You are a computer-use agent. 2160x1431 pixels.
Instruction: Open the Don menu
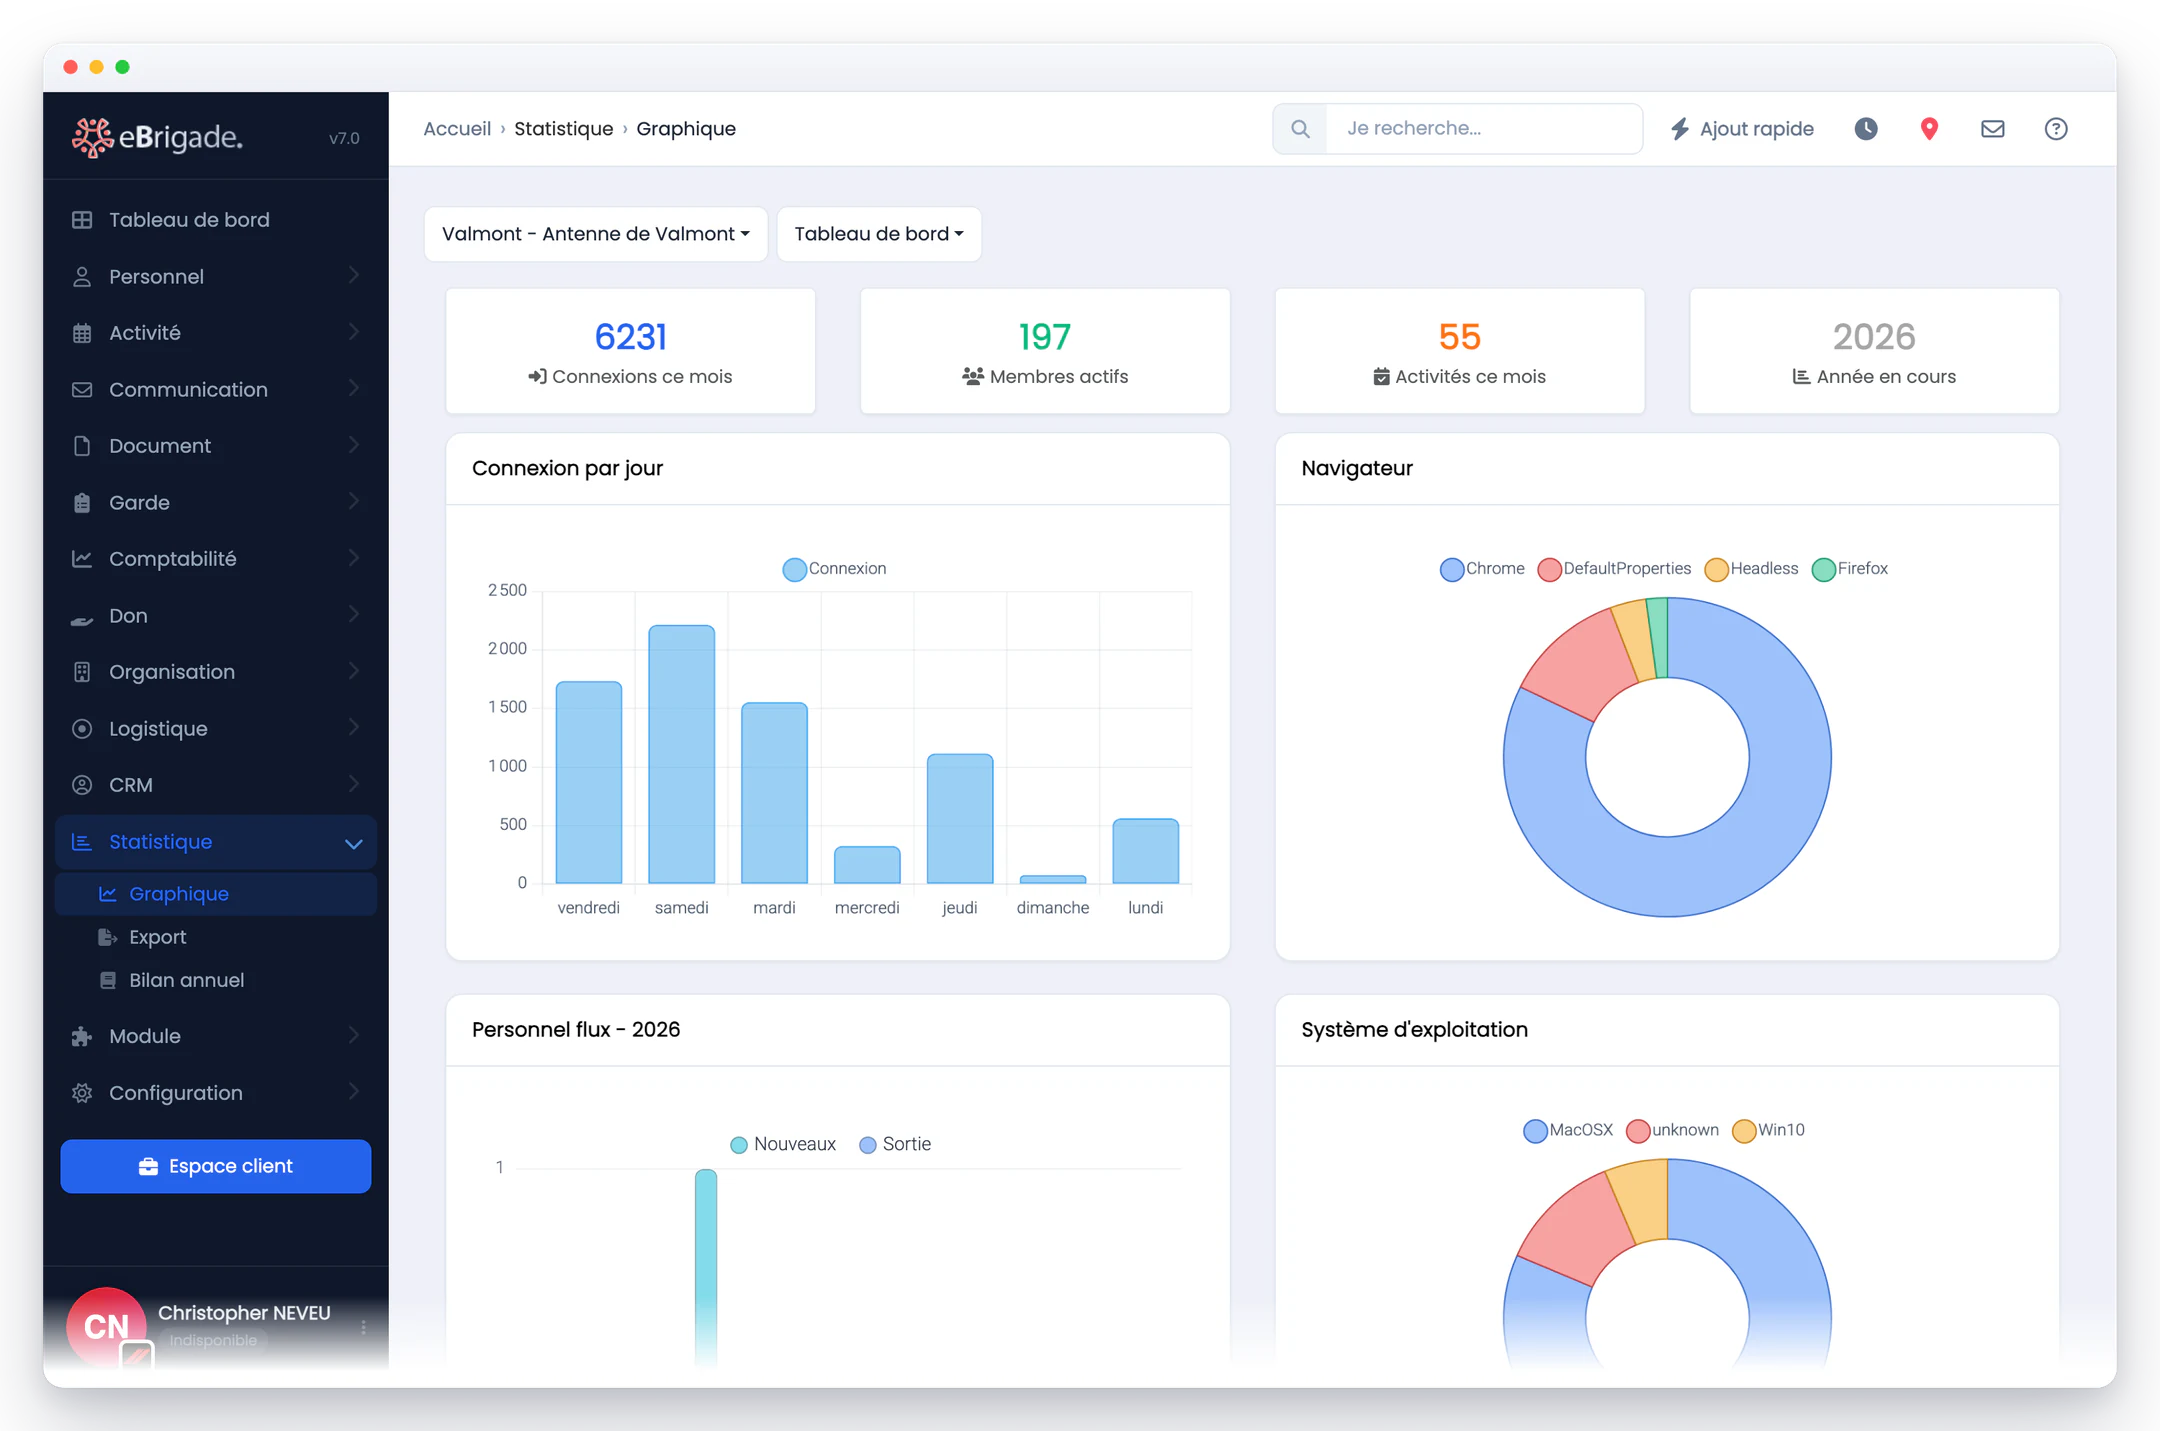coord(216,616)
